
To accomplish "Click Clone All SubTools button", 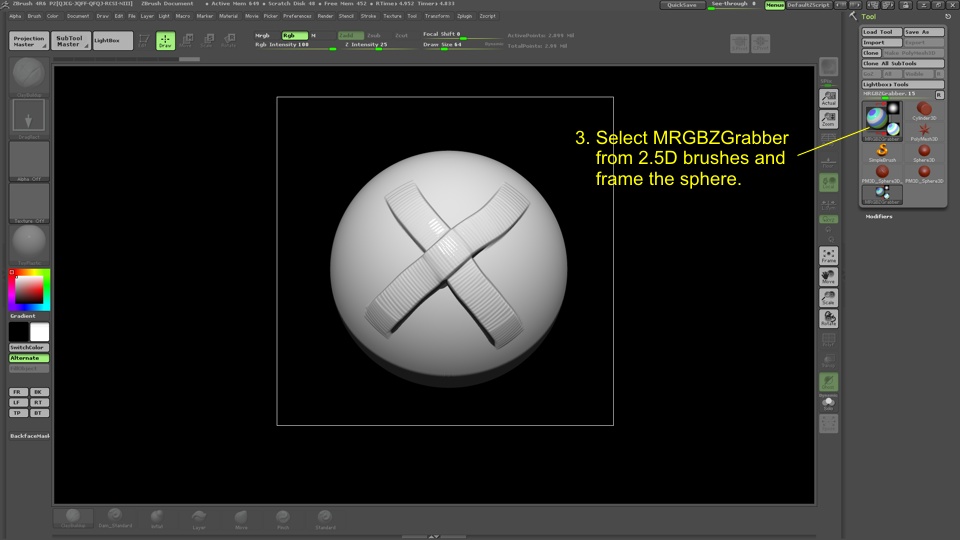I will (902, 64).
